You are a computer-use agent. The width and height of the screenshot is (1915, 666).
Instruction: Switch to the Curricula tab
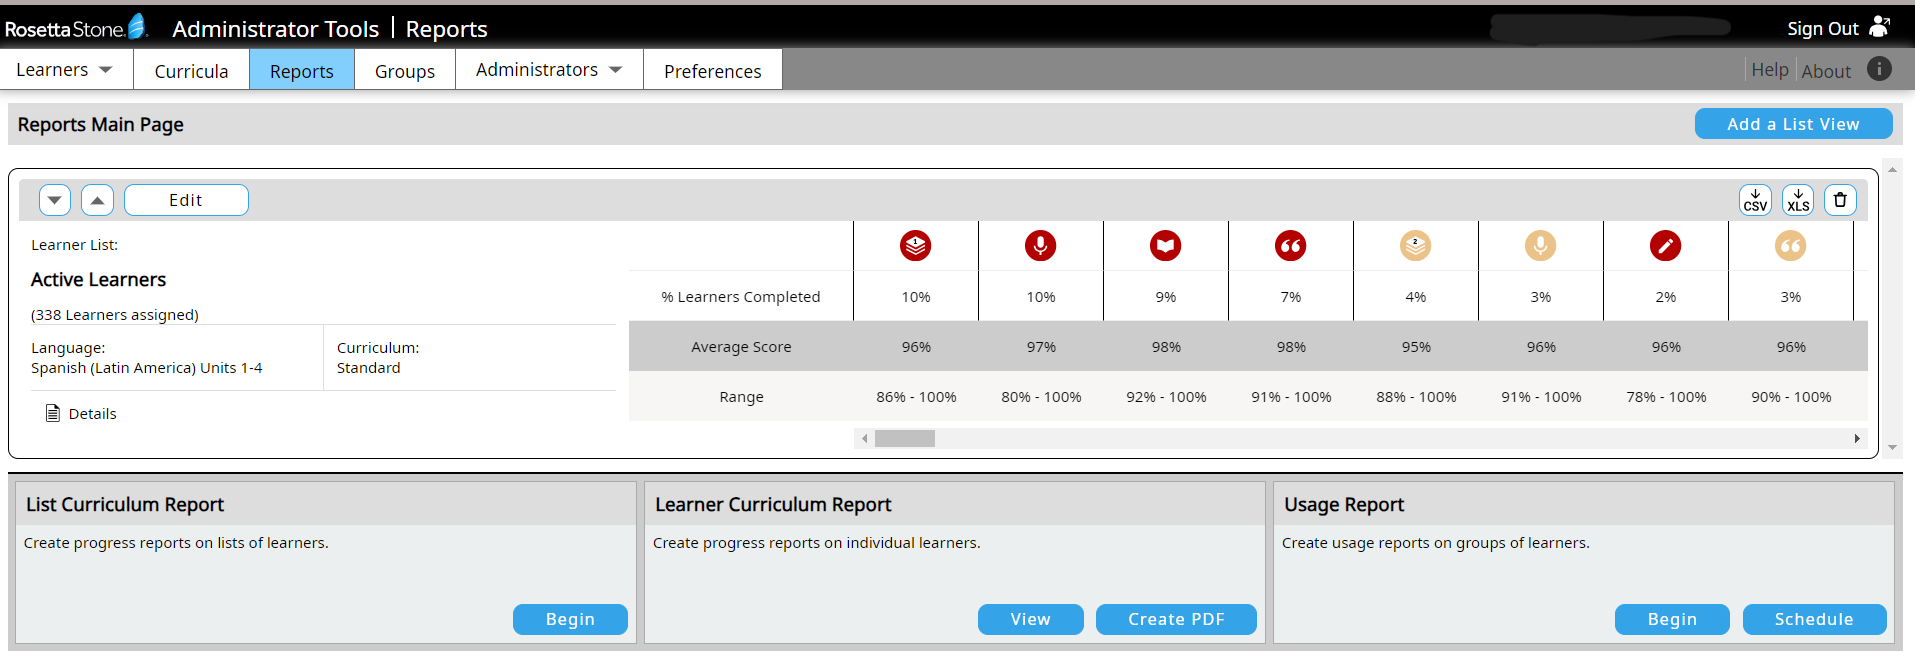(191, 71)
